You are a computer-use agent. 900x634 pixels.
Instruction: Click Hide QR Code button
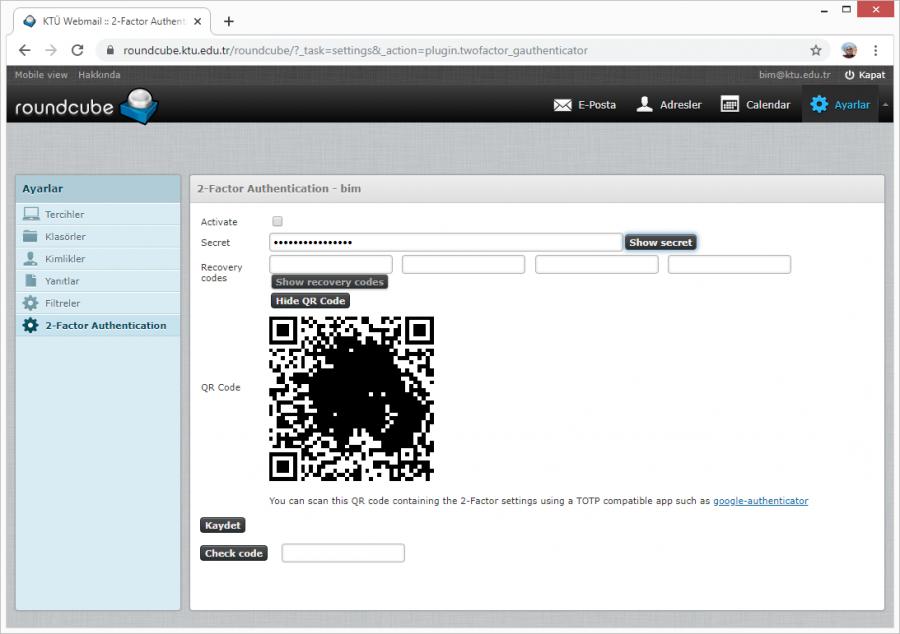tap(310, 301)
